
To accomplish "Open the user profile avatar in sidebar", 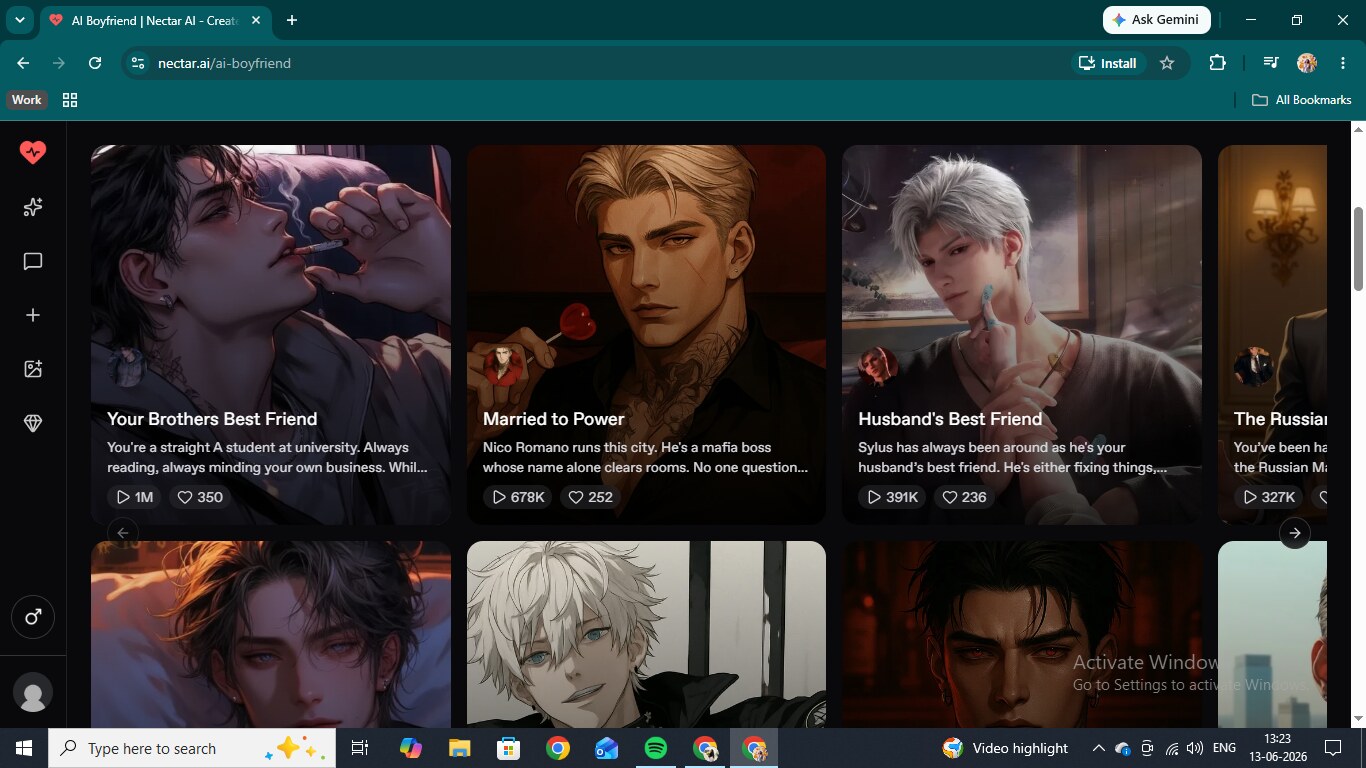I will click(33, 693).
